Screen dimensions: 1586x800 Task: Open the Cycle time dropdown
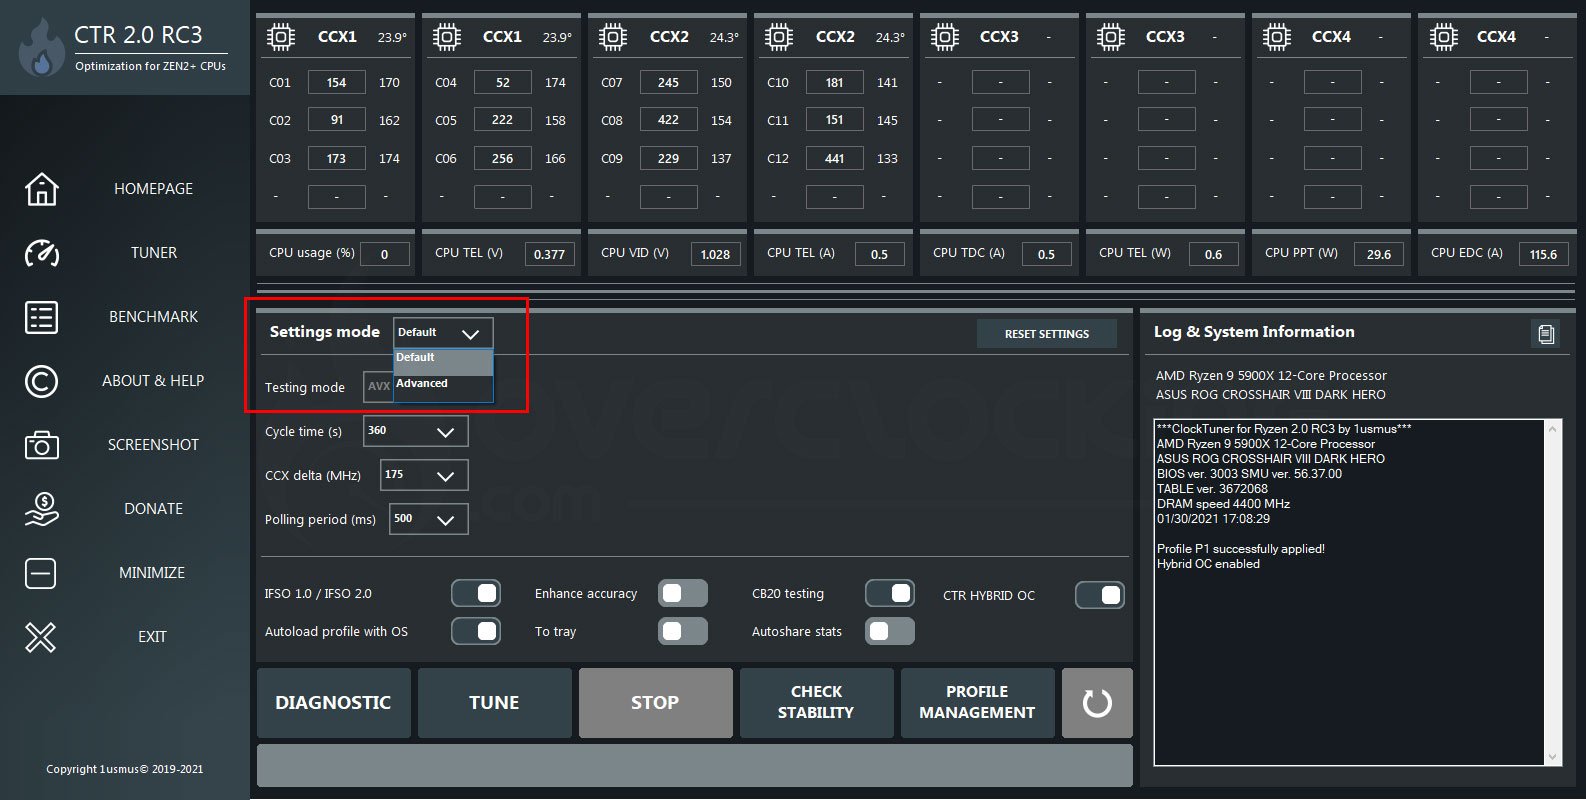(416, 431)
